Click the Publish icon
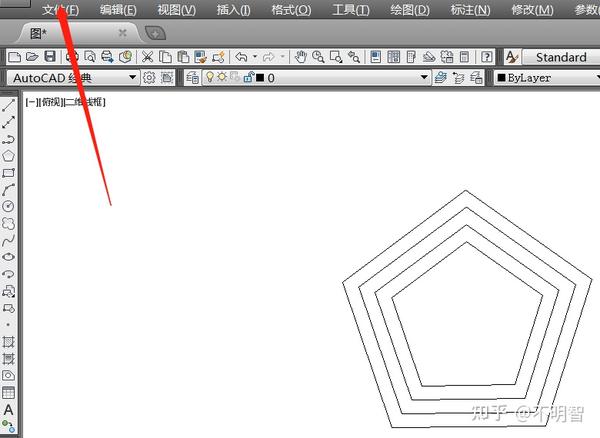600x438 pixels. tap(108, 57)
